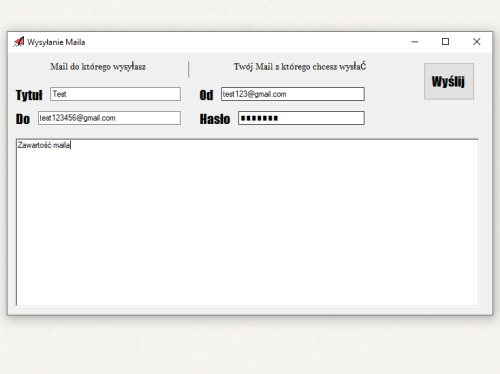The image size is (500, 374).
Task: Minimize the Wysyłanie Maila window
Action: 415,42
